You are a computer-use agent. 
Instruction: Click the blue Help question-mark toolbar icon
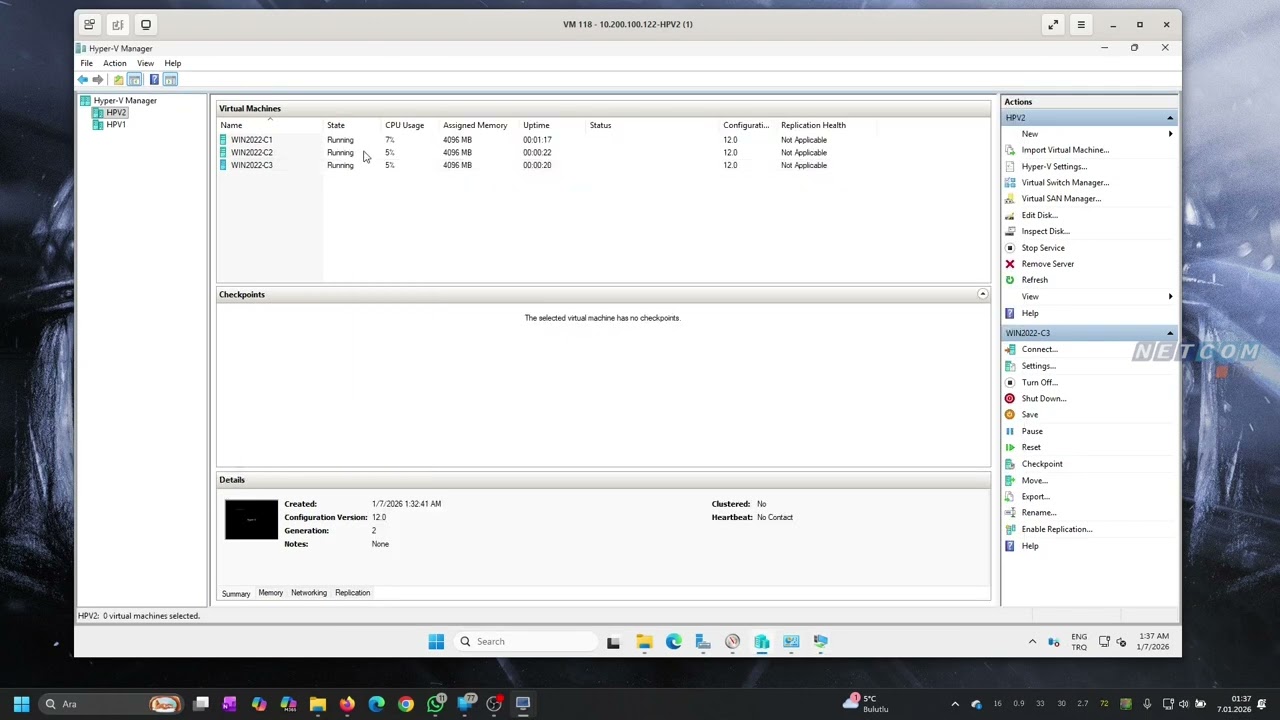click(154, 80)
